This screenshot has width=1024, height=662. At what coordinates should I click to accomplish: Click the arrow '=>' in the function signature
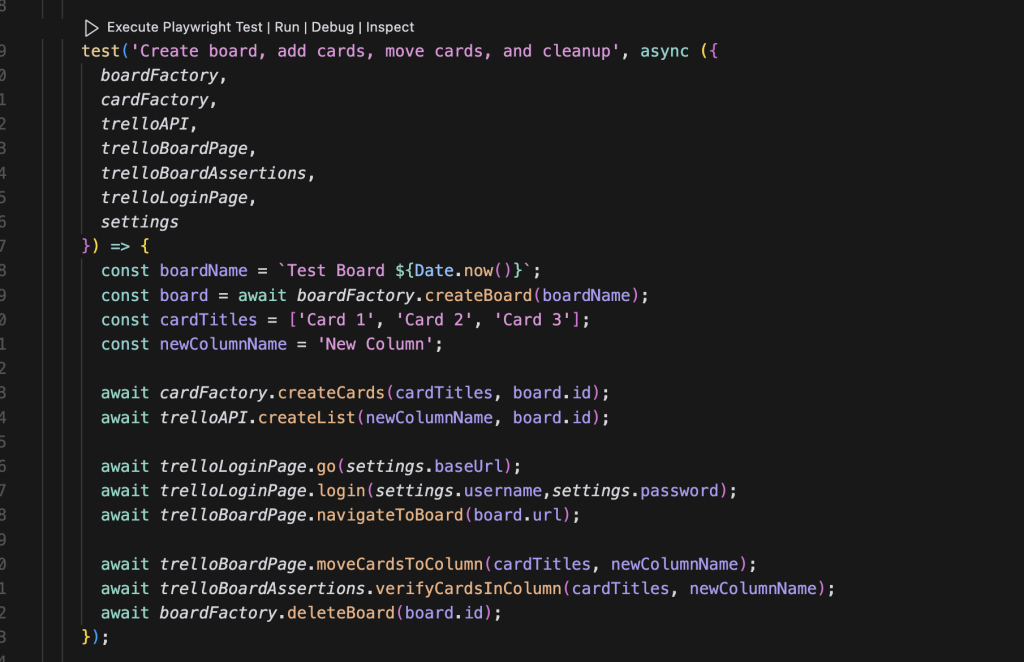pyautogui.click(x=120, y=247)
